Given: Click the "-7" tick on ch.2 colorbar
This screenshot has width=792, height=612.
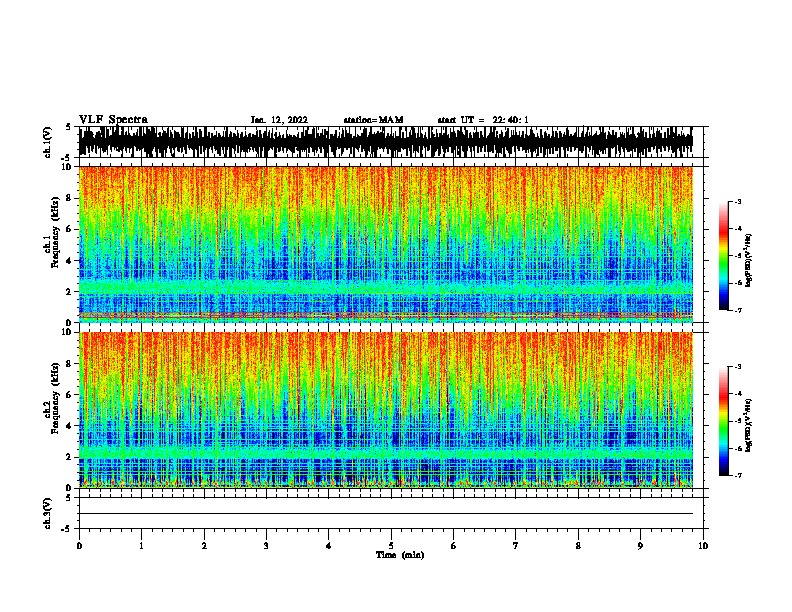Looking at the screenshot, I should pos(738,475).
